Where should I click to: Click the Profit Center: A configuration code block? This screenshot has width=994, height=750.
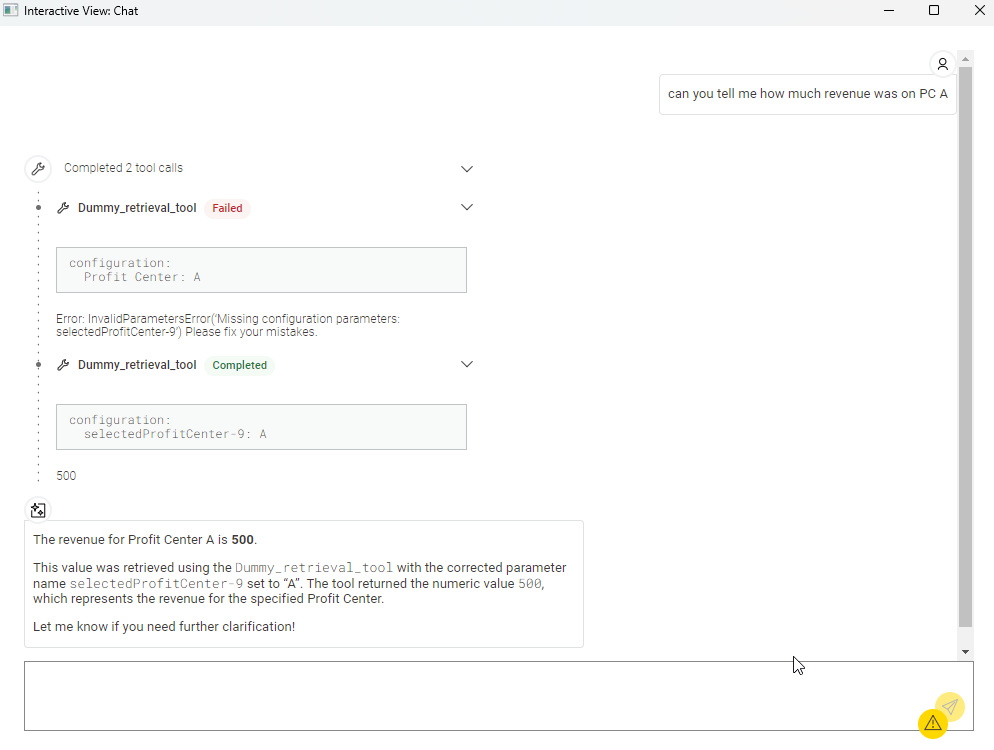coord(261,270)
